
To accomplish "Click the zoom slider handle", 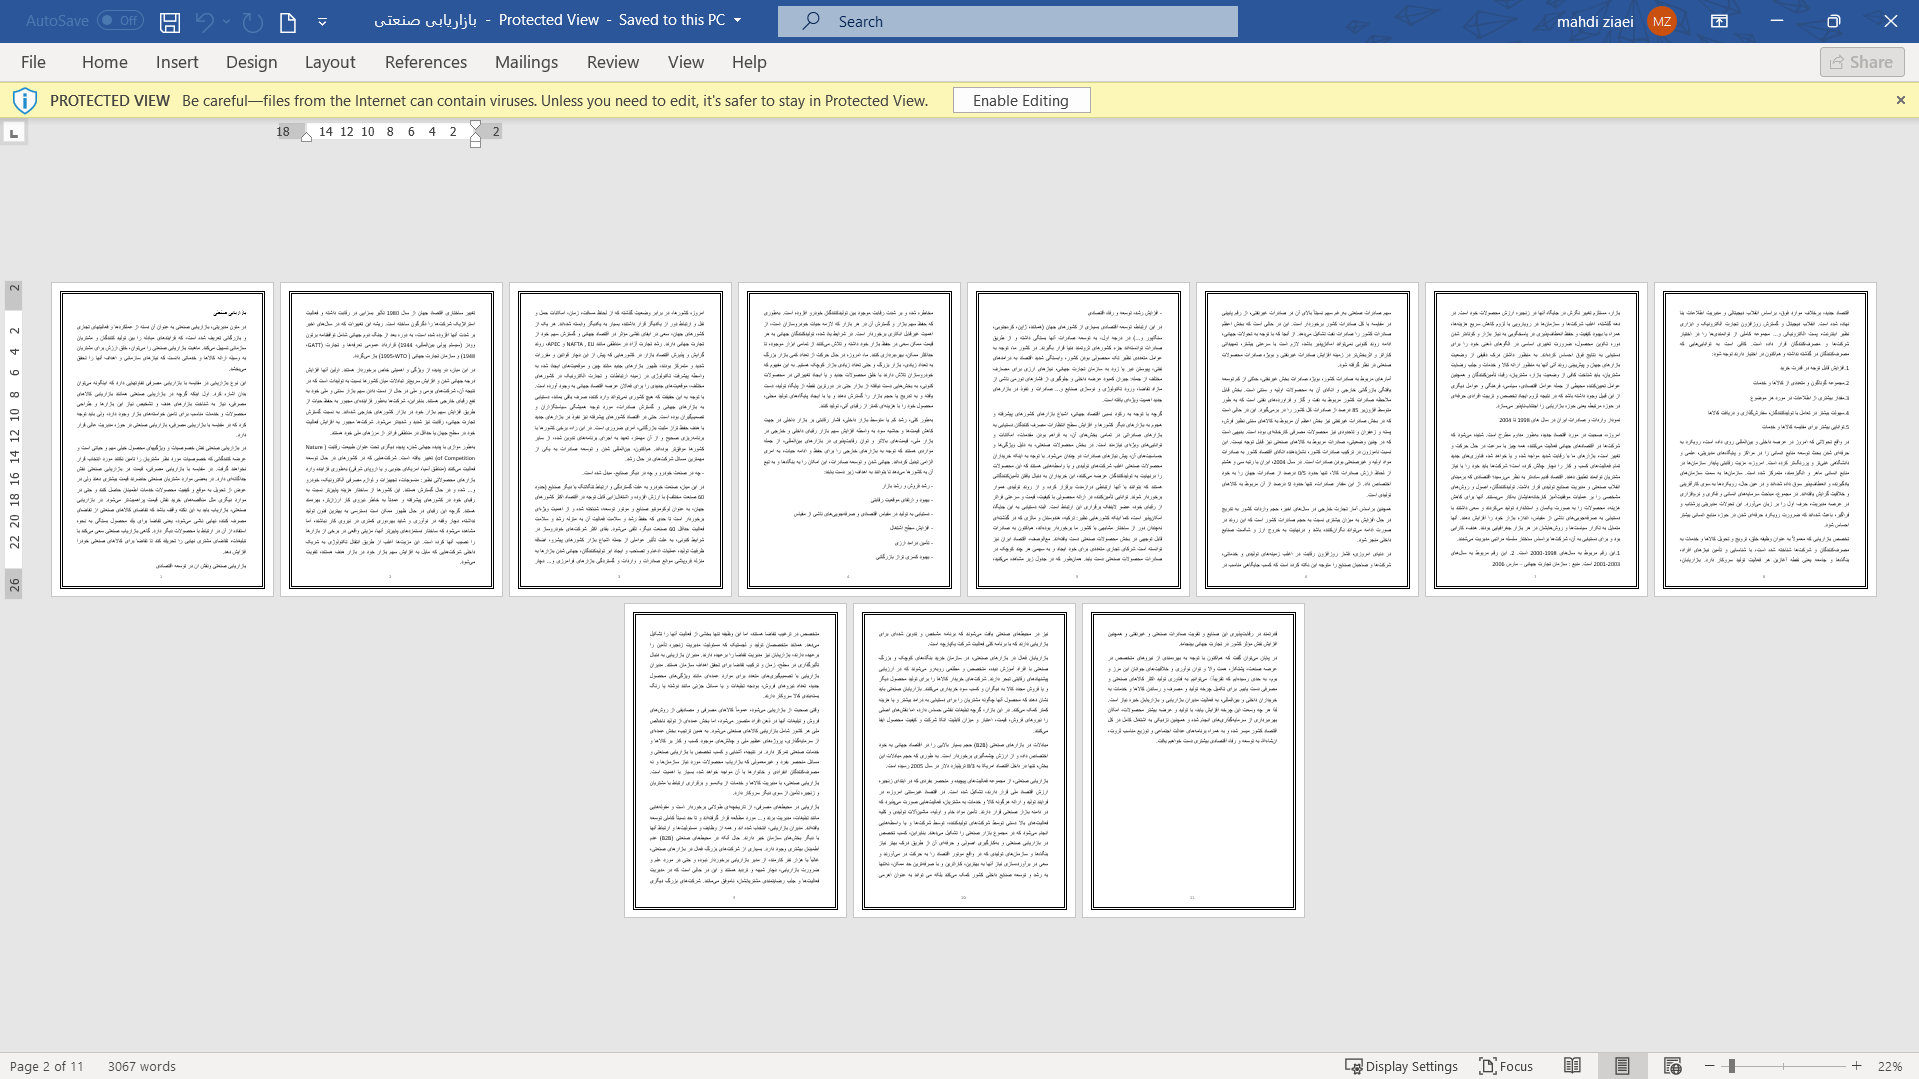I will coord(1731,1066).
